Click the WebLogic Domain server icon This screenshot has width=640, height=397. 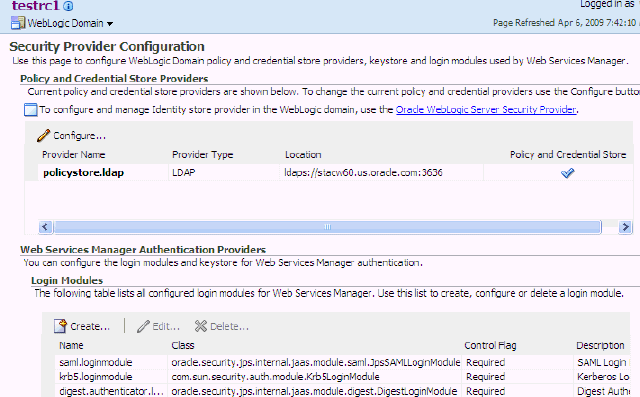click(x=18, y=23)
